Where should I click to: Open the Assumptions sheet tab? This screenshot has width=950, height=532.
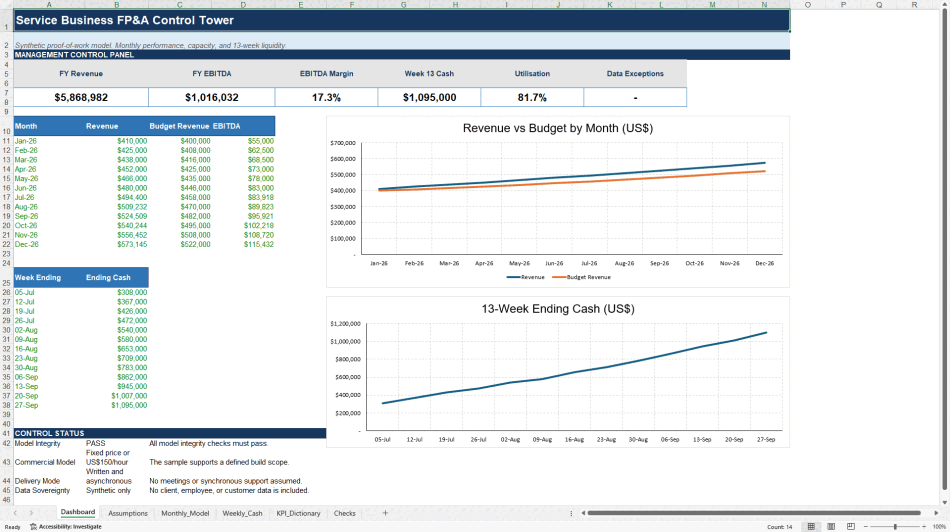pyautogui.click(x=127, y=513)
